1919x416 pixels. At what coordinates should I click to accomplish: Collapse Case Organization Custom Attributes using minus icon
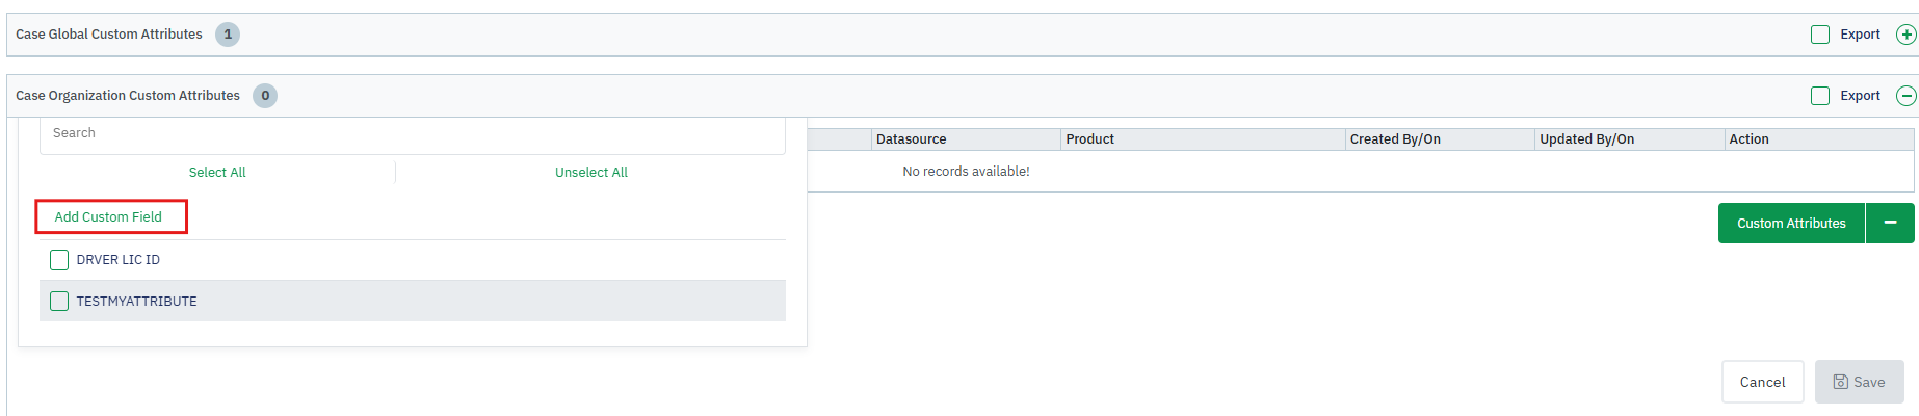tap(1906, 96)
